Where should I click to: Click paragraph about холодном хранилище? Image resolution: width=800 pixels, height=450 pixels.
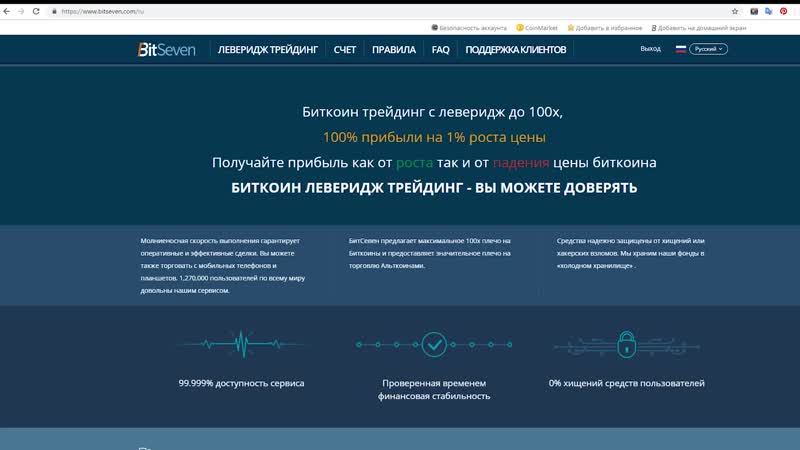pyautogui.click(x=631, y=253)
